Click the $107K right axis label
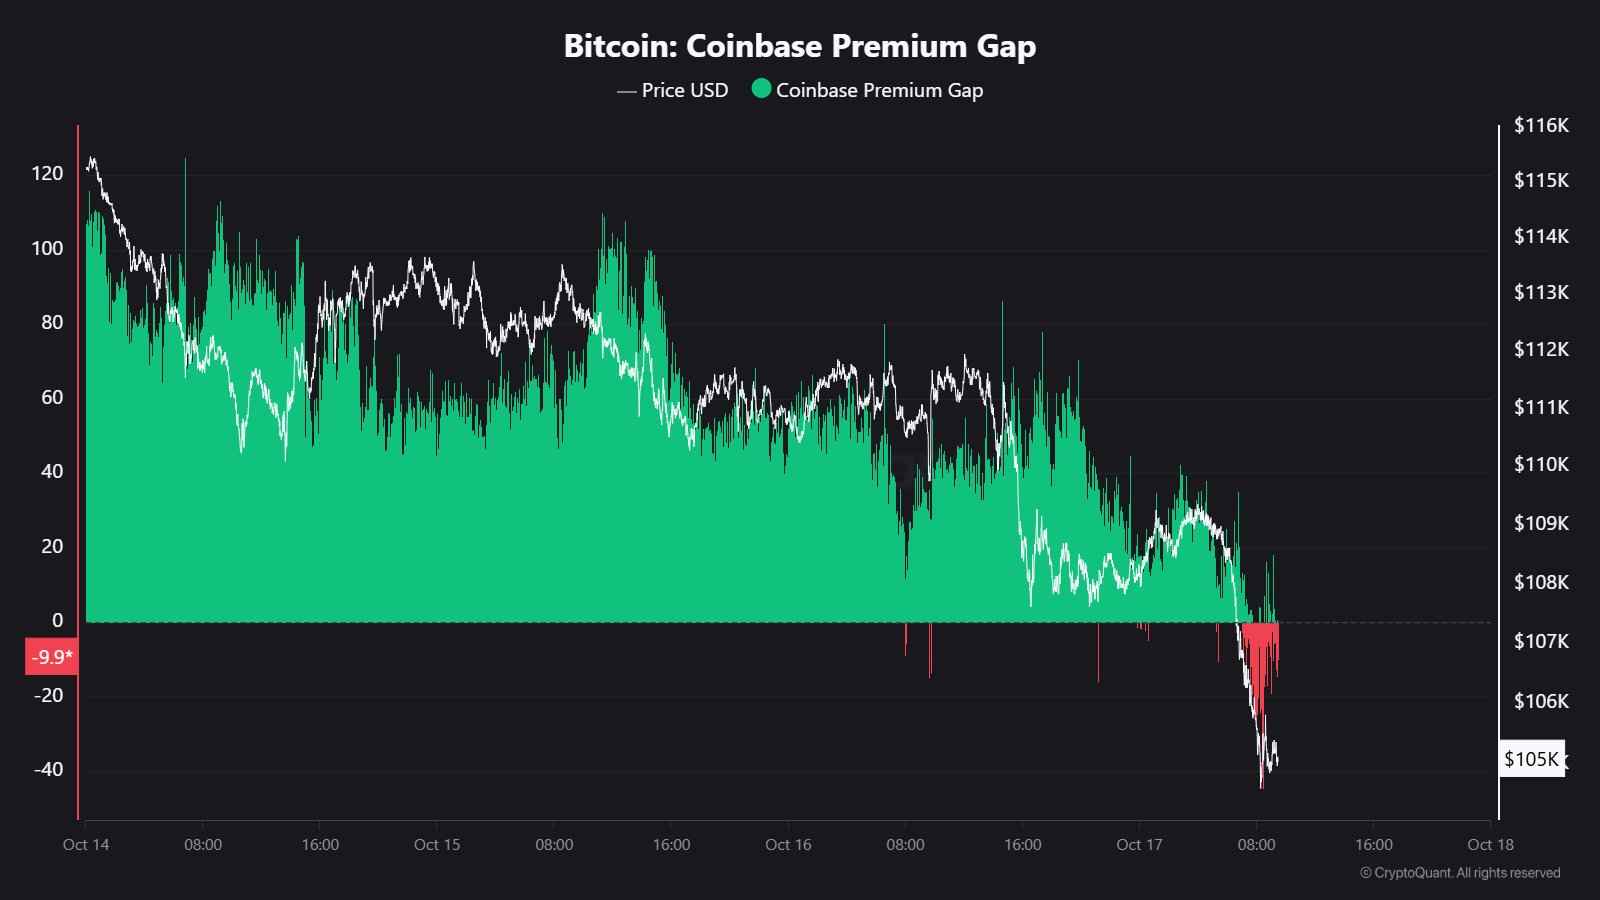Viewport: 1600px width, 900px height. pyautogui.click(x=1541, y=640)
